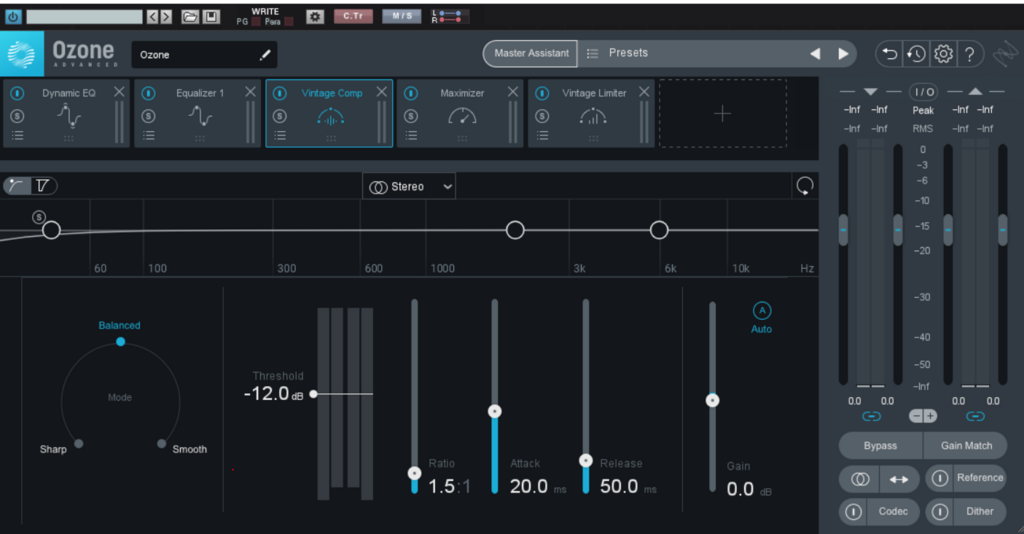Go to next preset arrow
1024x534 pixels.
pyautogui.click(x=843, y=54)
